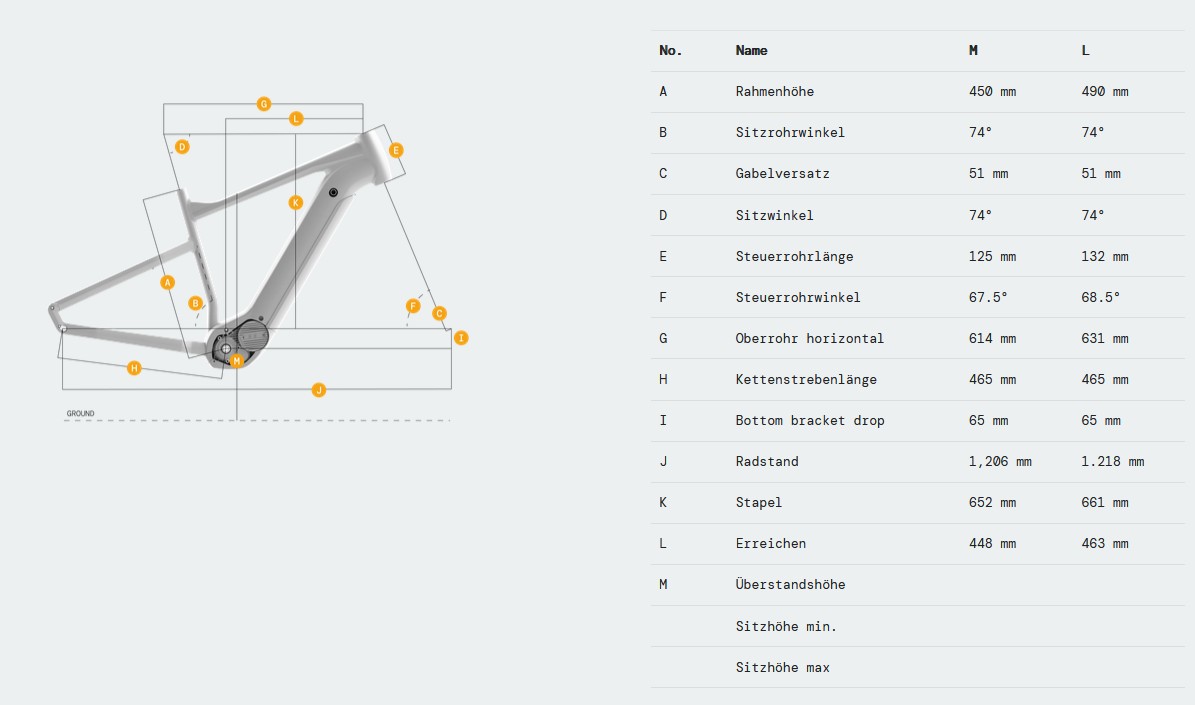This screenshot has height=705, width=1195.
Task: Click the Radstand row label
Action: click(x=766, y=461)
